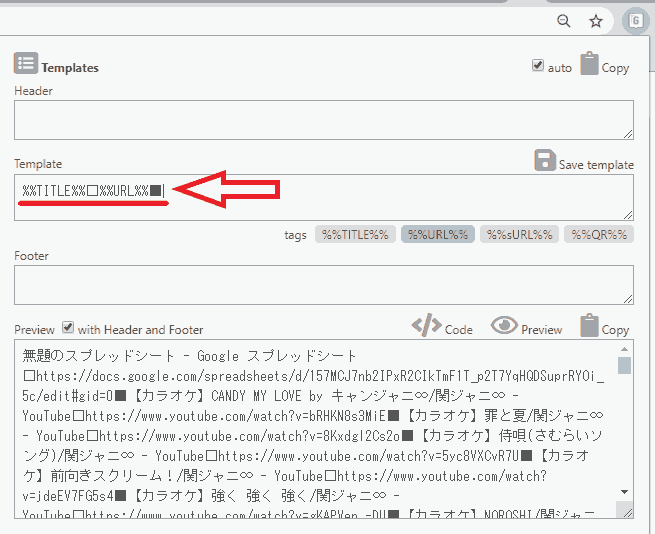Click the top Copy text label
Screen dimensions: 655x534
pyautogui.click(x=615, y=68)
